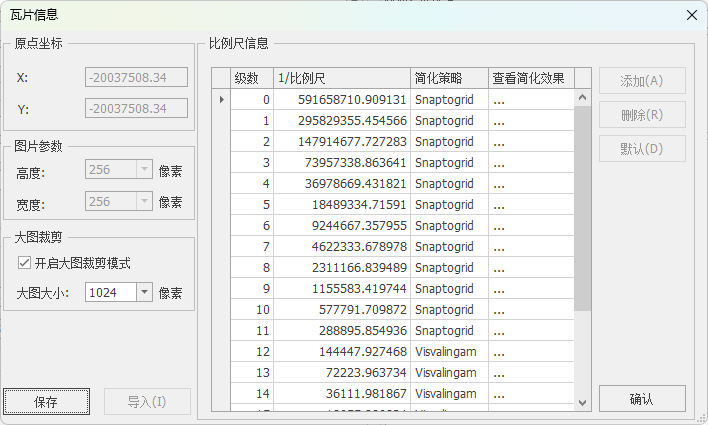This screenshot has width=708, height=425.
Task: Click the 1/比例尺 column header
Action: pos(341,78)
